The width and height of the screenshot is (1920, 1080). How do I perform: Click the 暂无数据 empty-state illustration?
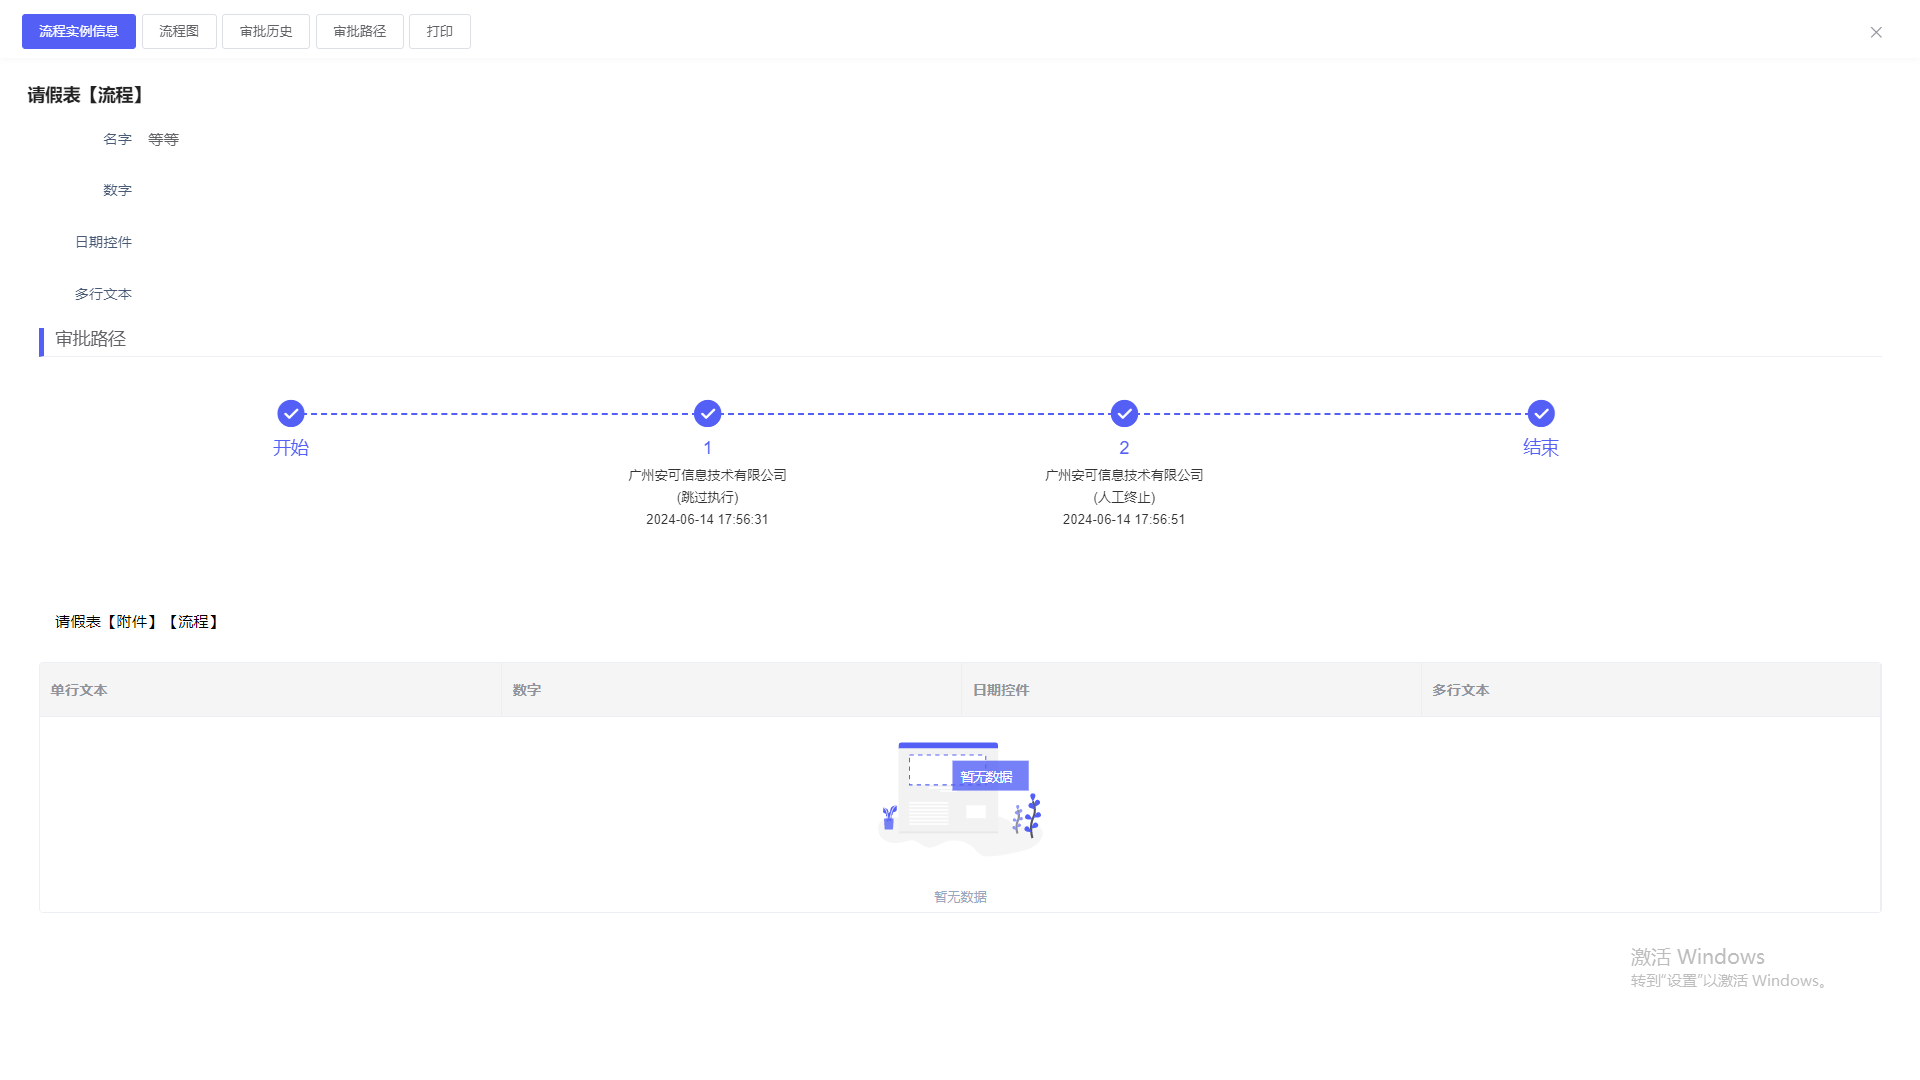click(x=960, y=797)
